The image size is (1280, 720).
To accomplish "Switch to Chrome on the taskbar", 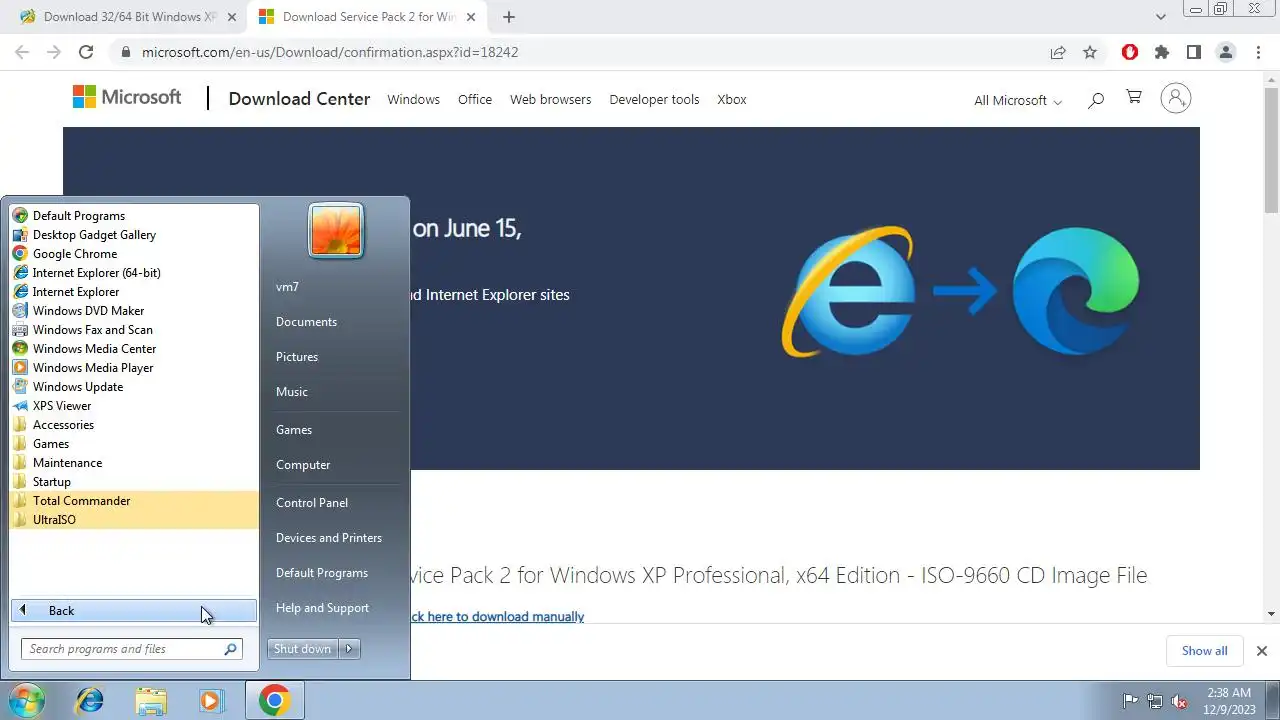I will (275, 701).
